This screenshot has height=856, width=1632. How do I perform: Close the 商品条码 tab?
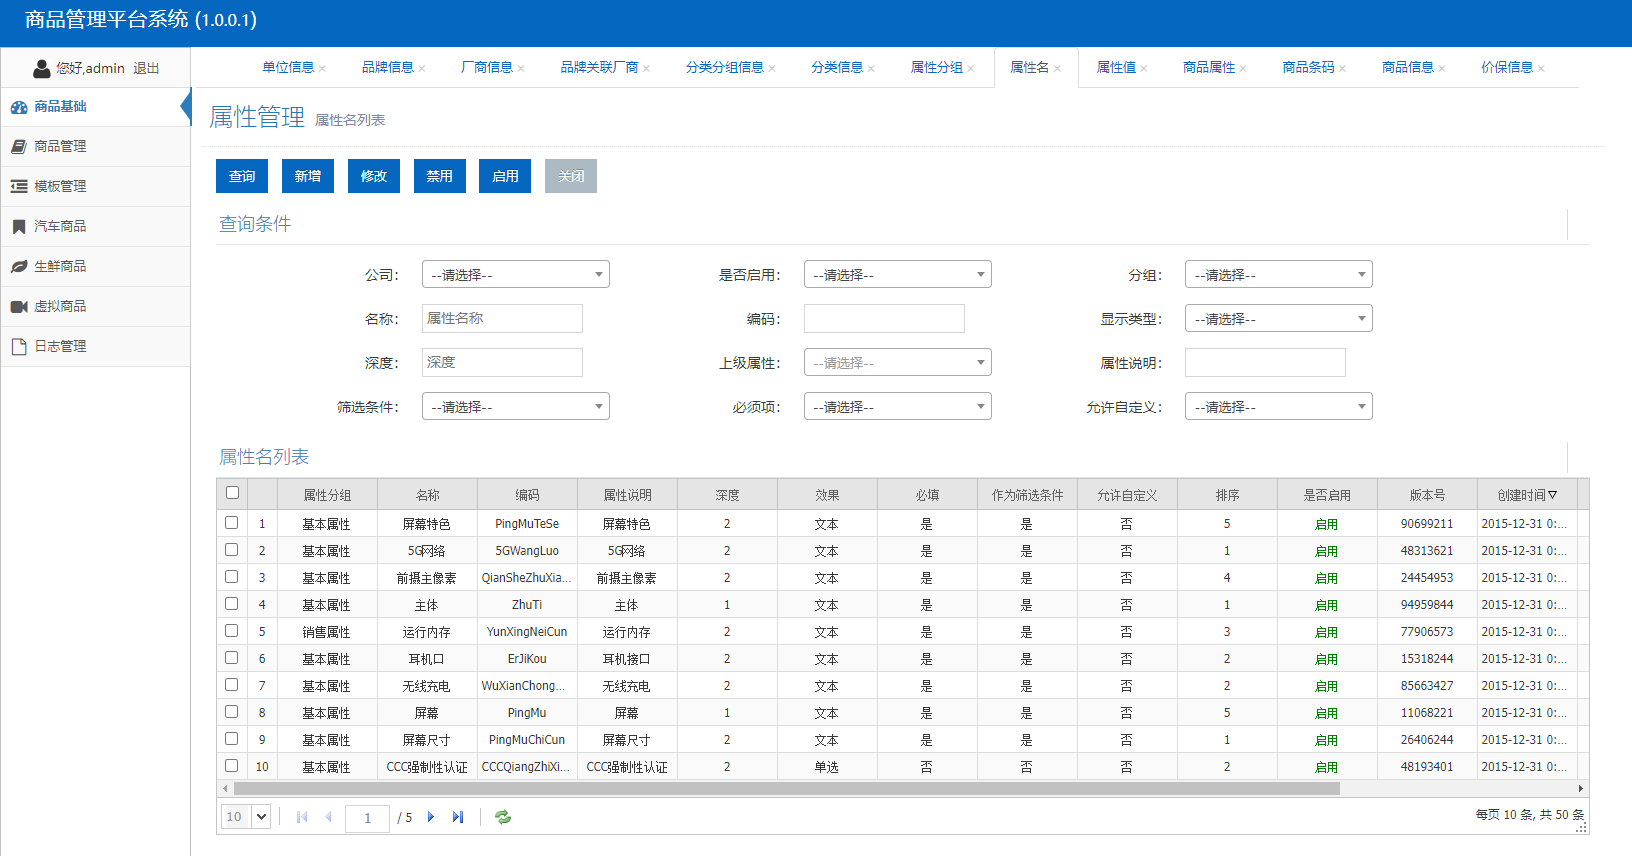pyautogui.click(x=1342, y=69)
